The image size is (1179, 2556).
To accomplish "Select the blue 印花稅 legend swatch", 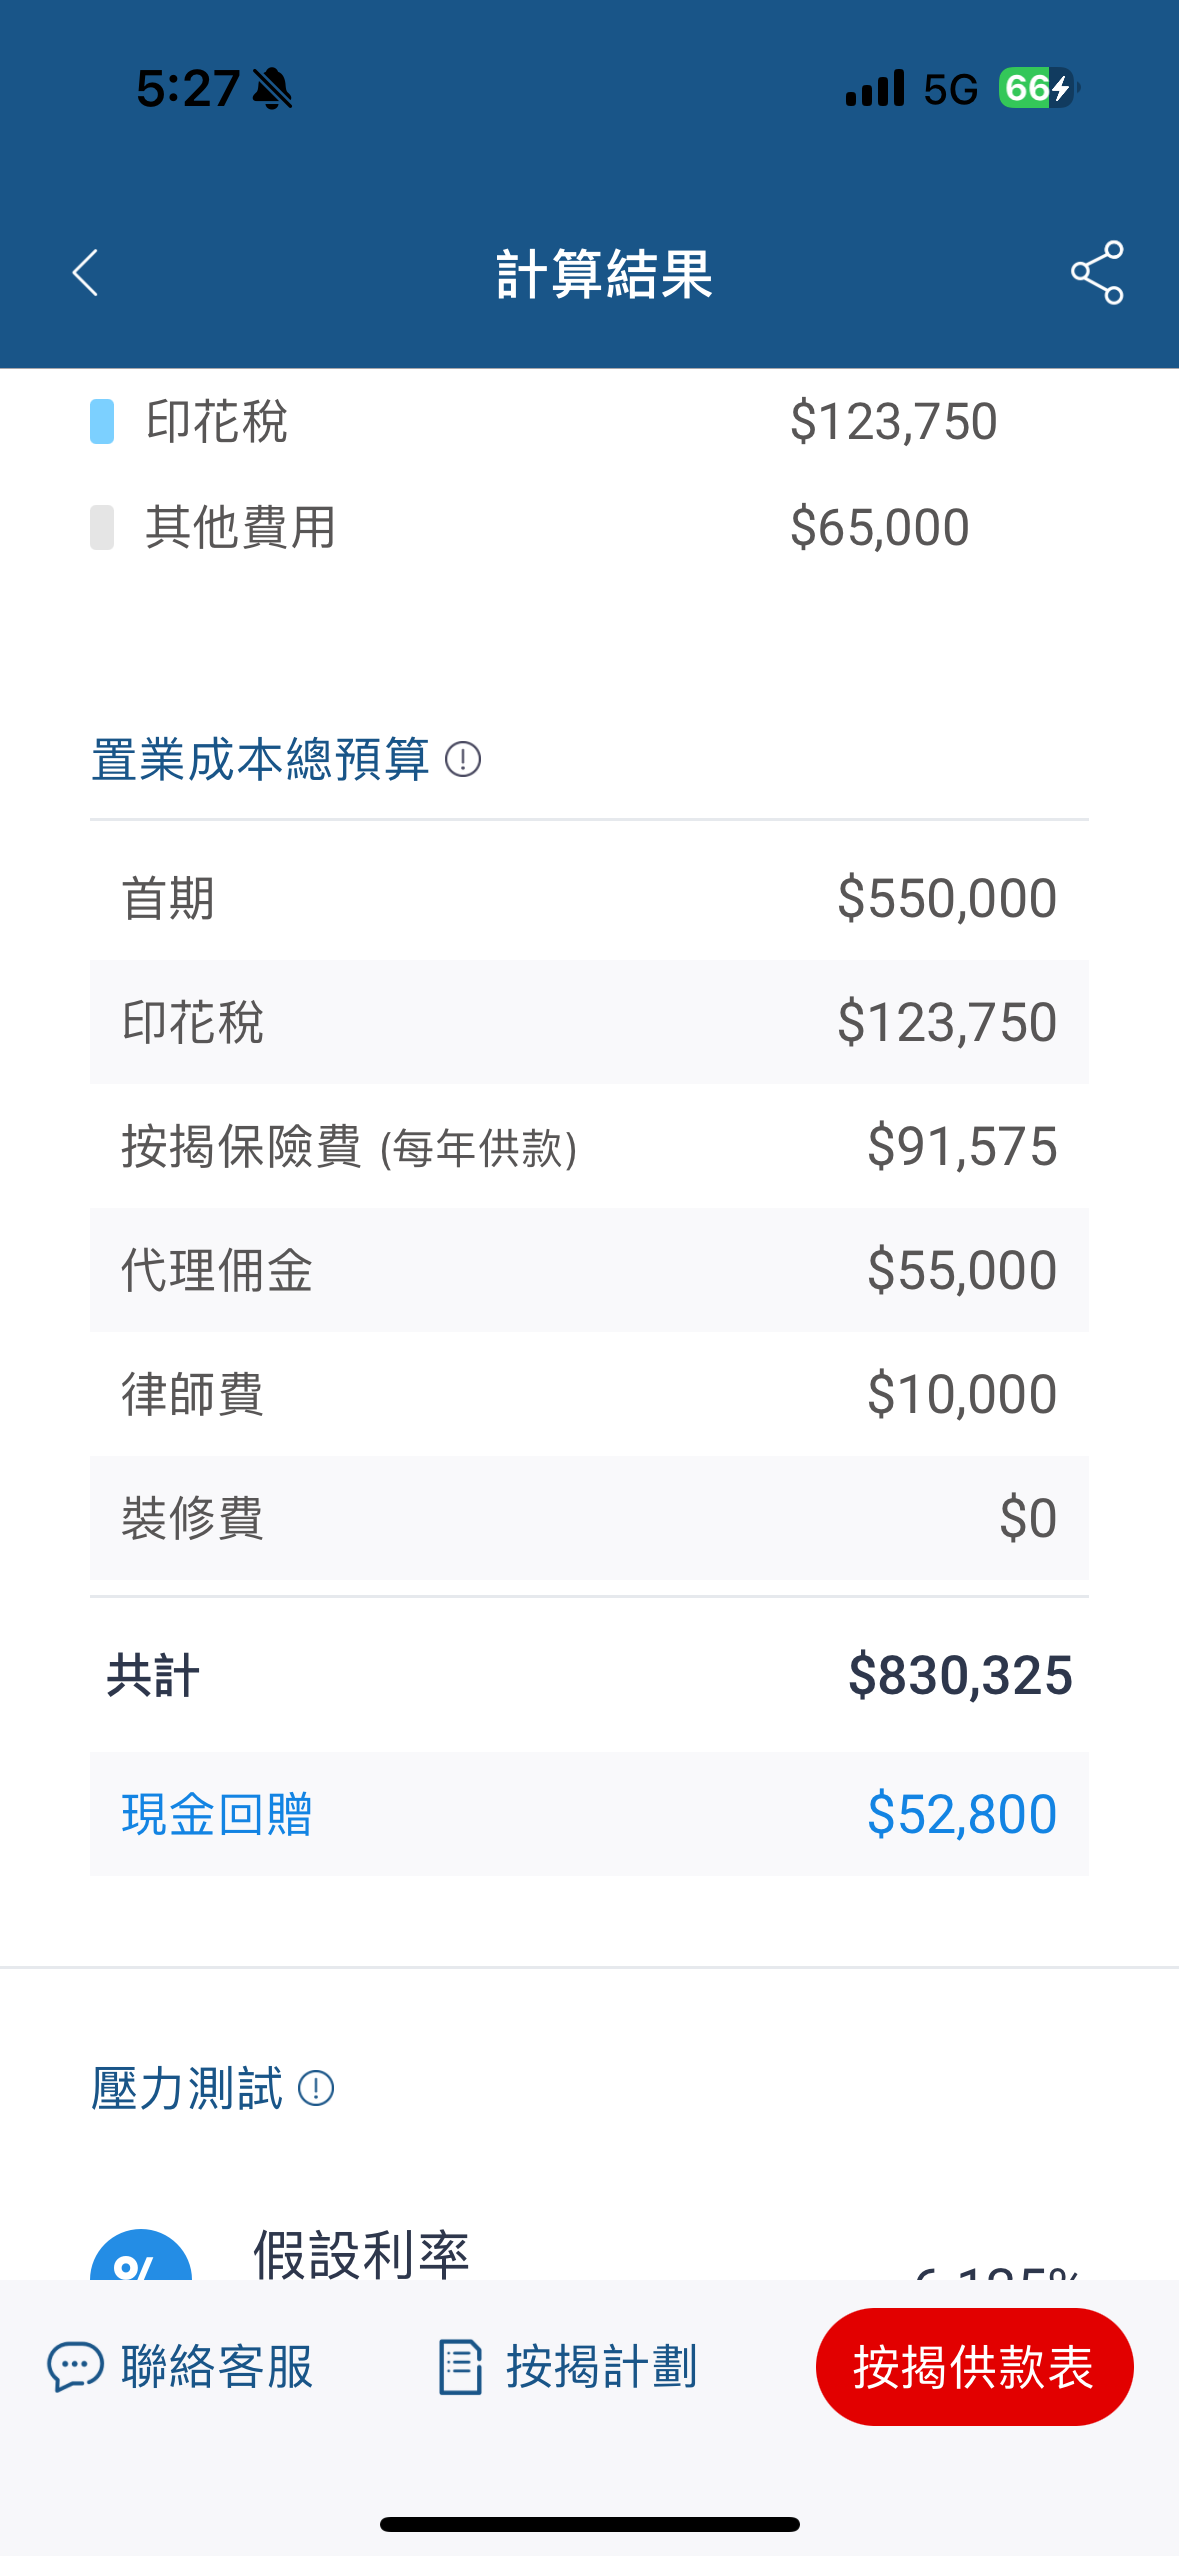I will [102, 421].
